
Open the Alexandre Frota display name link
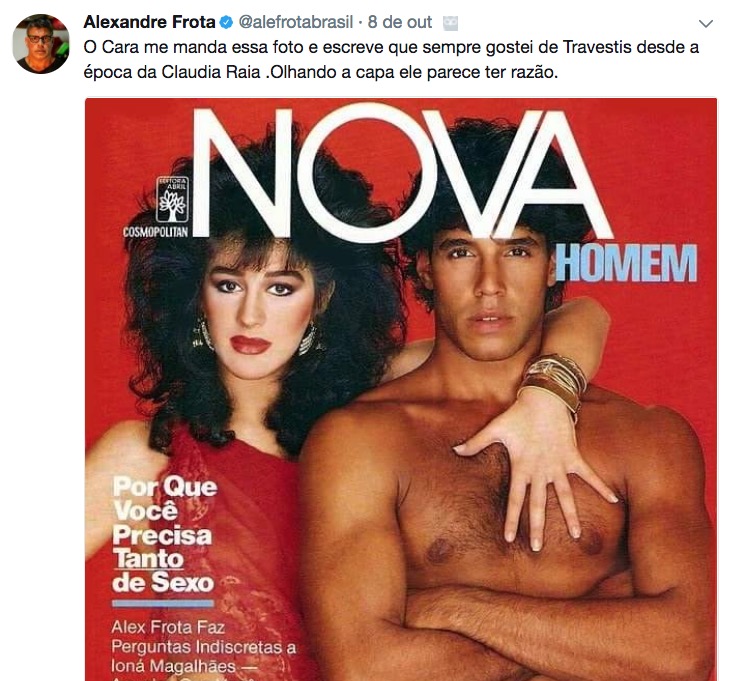pos(149,22)
